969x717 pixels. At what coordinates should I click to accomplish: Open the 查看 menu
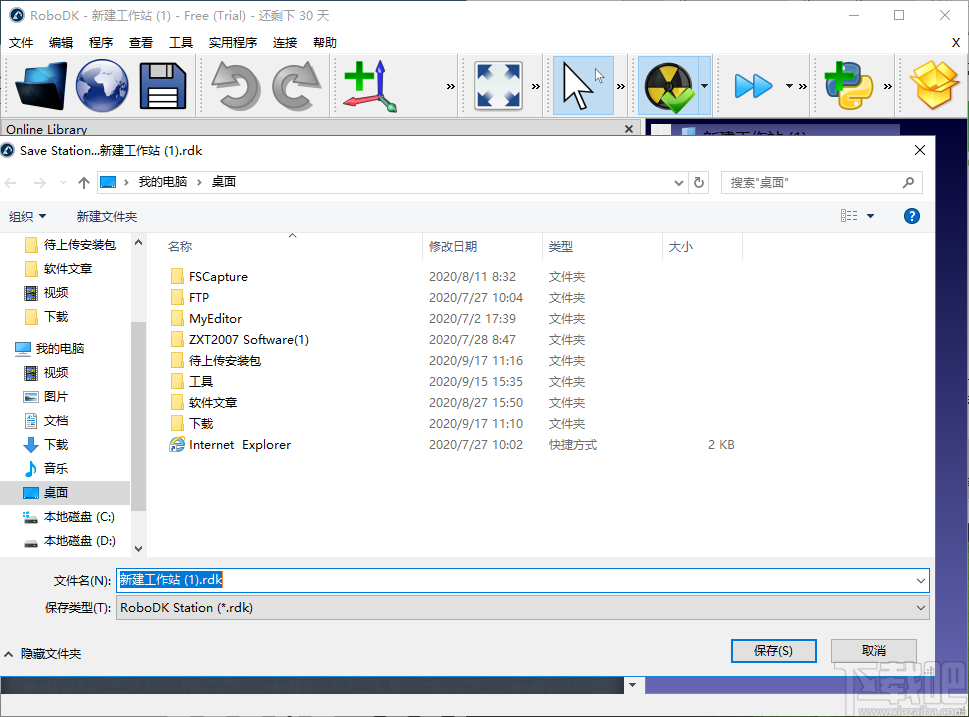[141, 43]
